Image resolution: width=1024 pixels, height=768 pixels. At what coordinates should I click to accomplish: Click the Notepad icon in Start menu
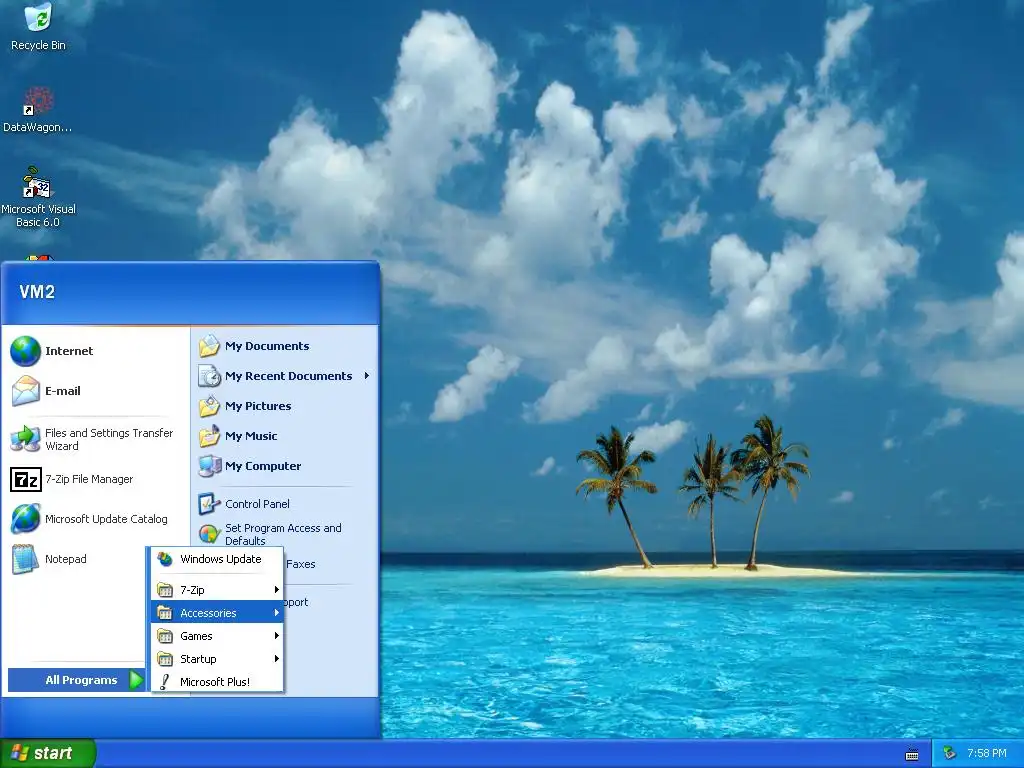tap(25, 559)
